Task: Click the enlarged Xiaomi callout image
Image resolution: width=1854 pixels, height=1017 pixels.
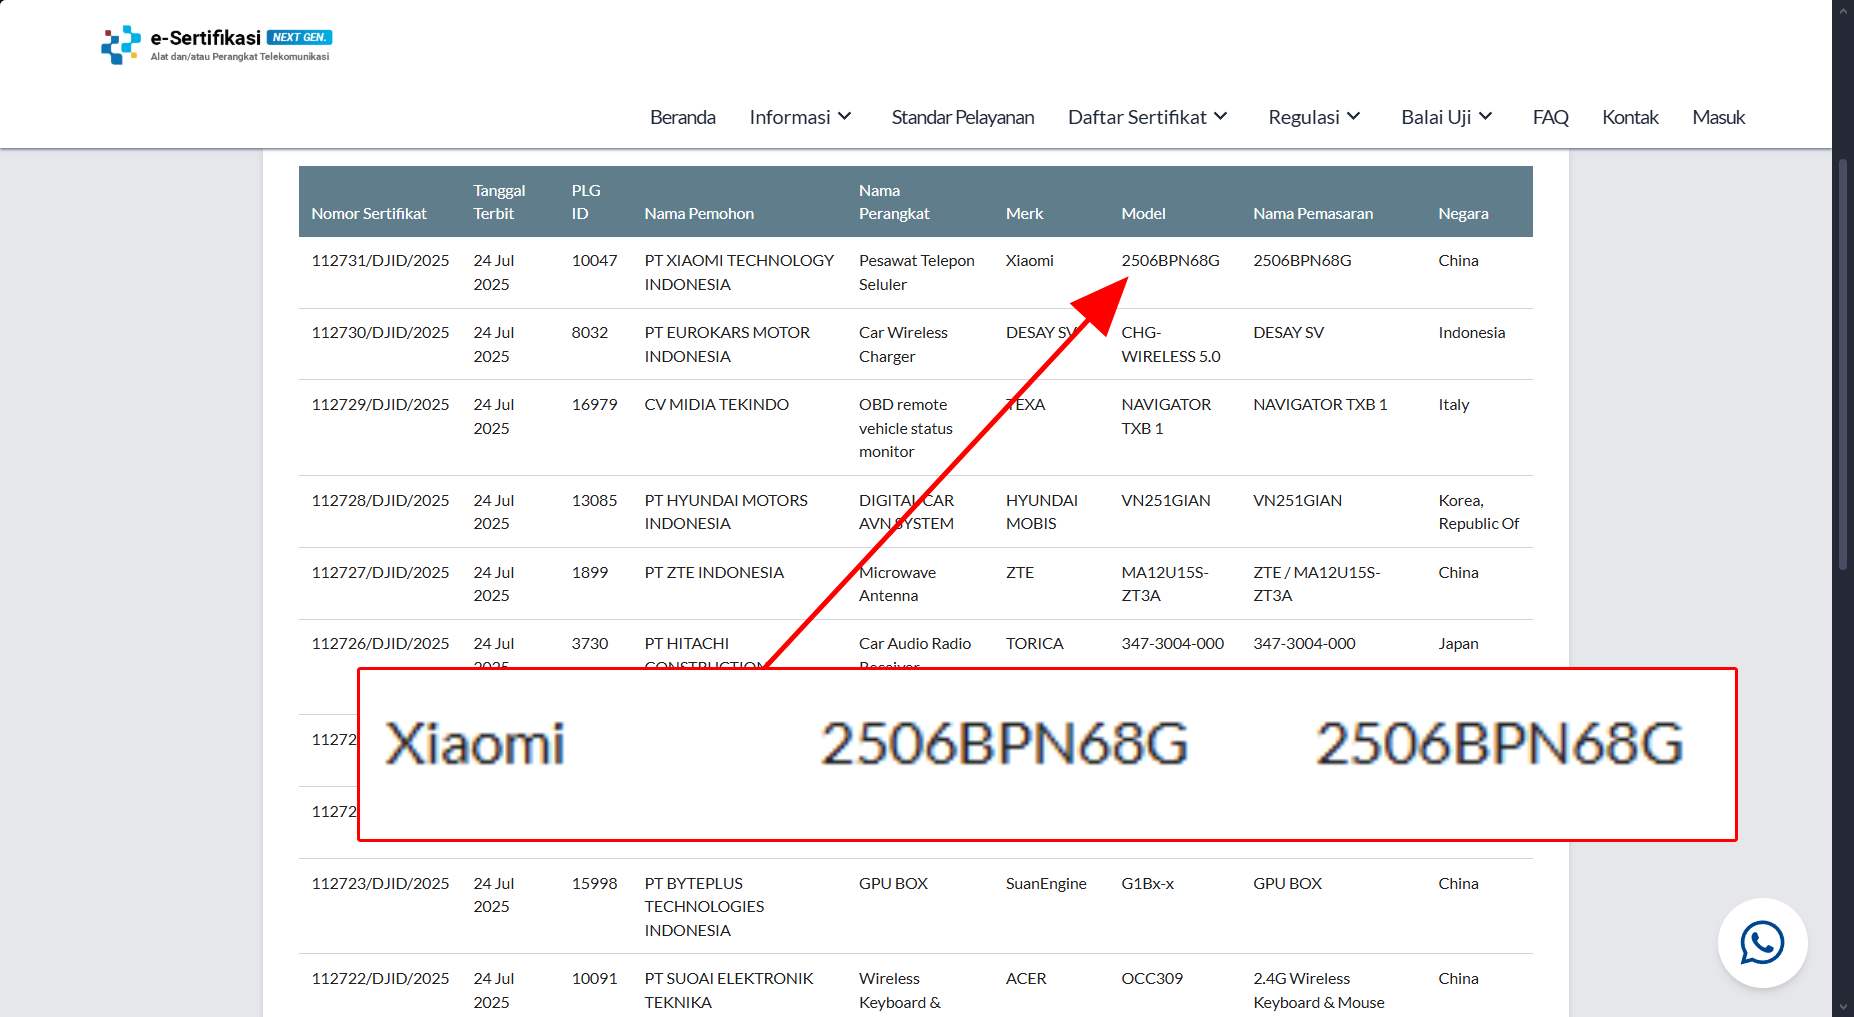Action: pyautogui.click(x=1046, y=754)
